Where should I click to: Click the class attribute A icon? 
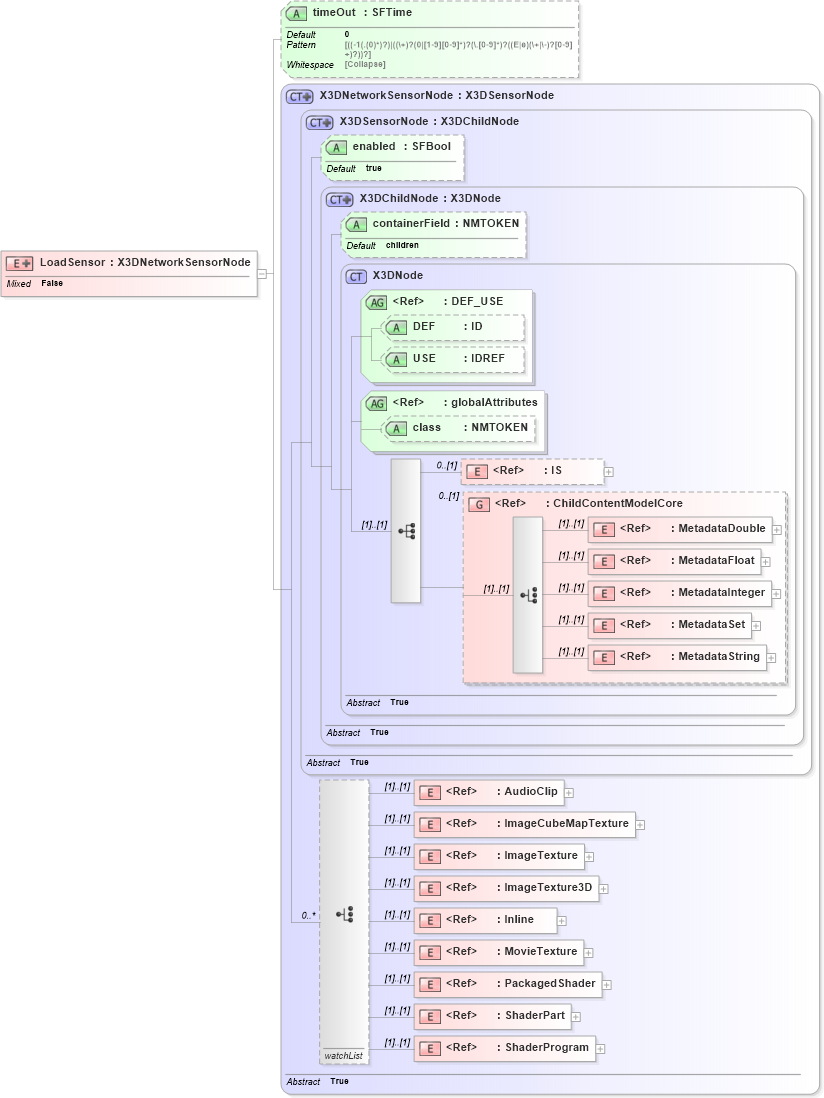tap(396, 429)
